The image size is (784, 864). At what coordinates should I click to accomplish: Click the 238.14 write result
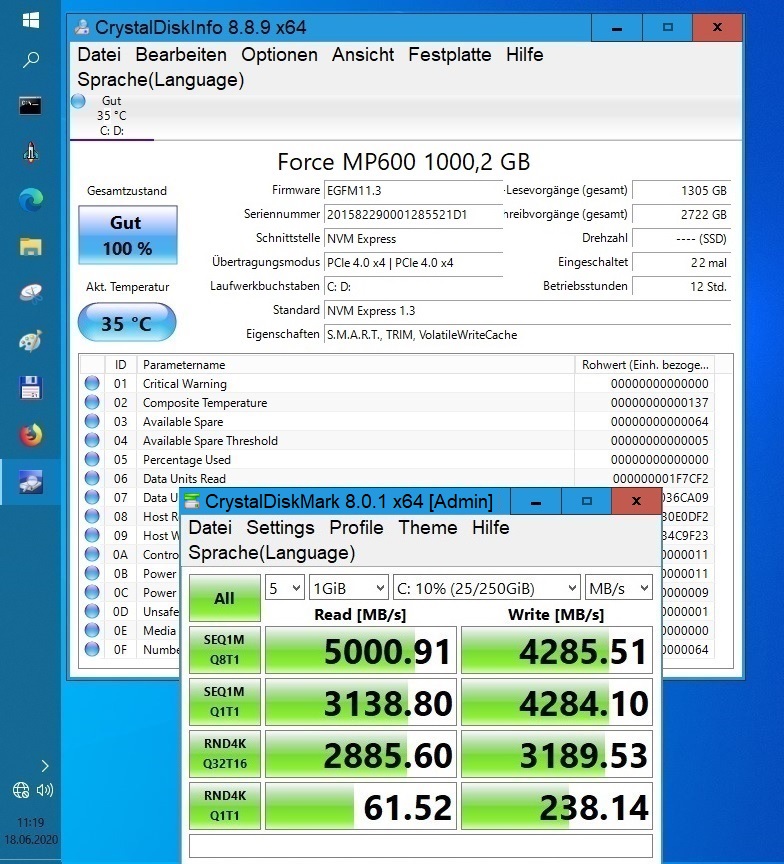coord(557,806)
